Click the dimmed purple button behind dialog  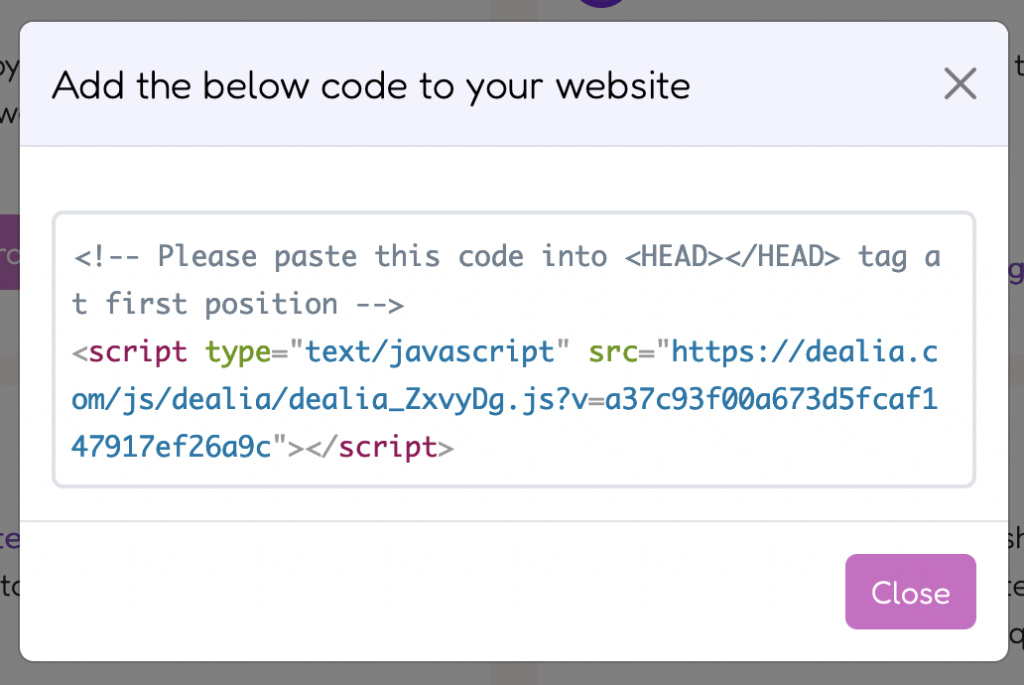pyautogui.click(x=9, y=252)
